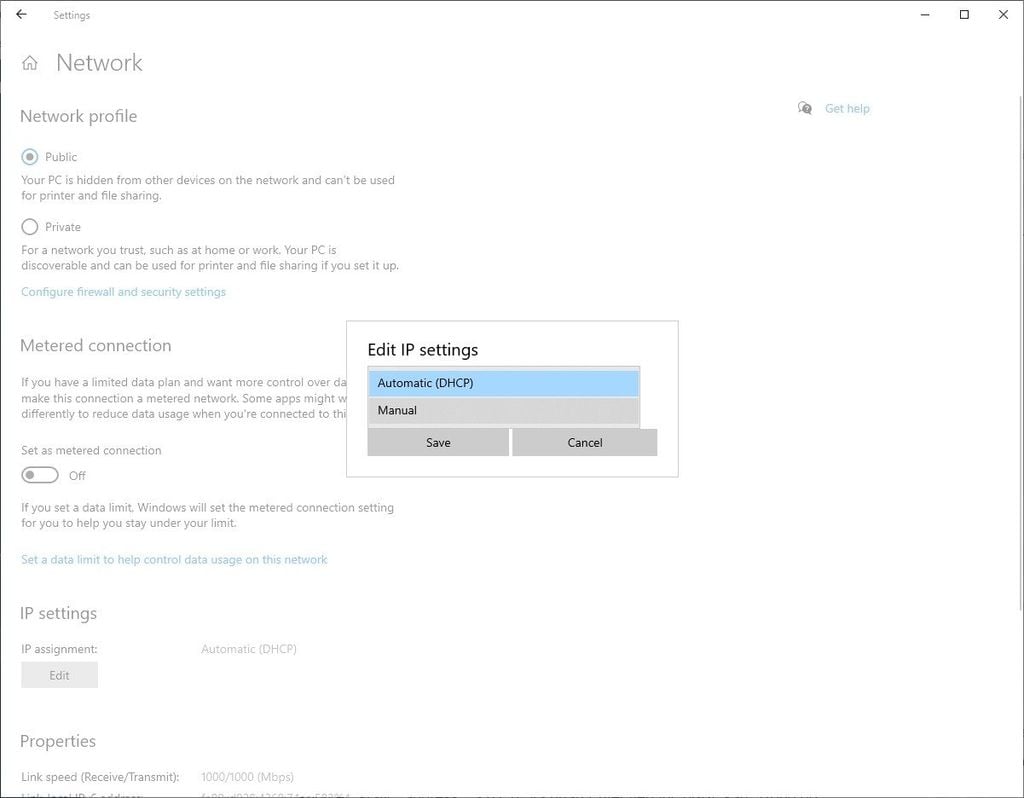
Task: Toggle Set as metered connection switch
Action: (40, 475)
